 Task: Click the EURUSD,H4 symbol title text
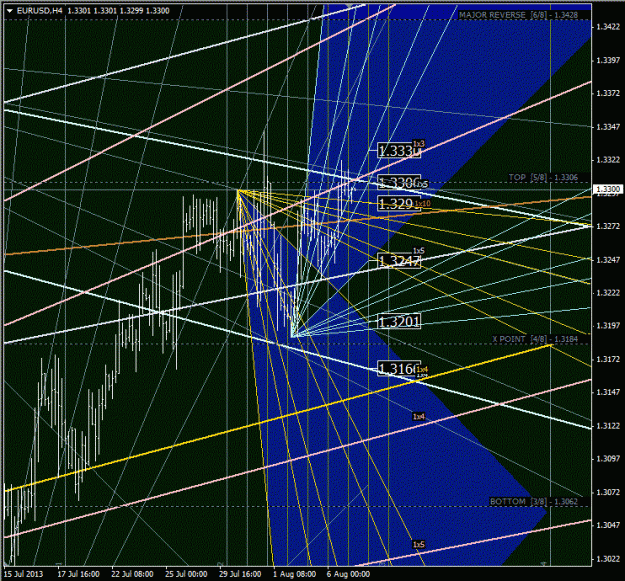[40, 11]
